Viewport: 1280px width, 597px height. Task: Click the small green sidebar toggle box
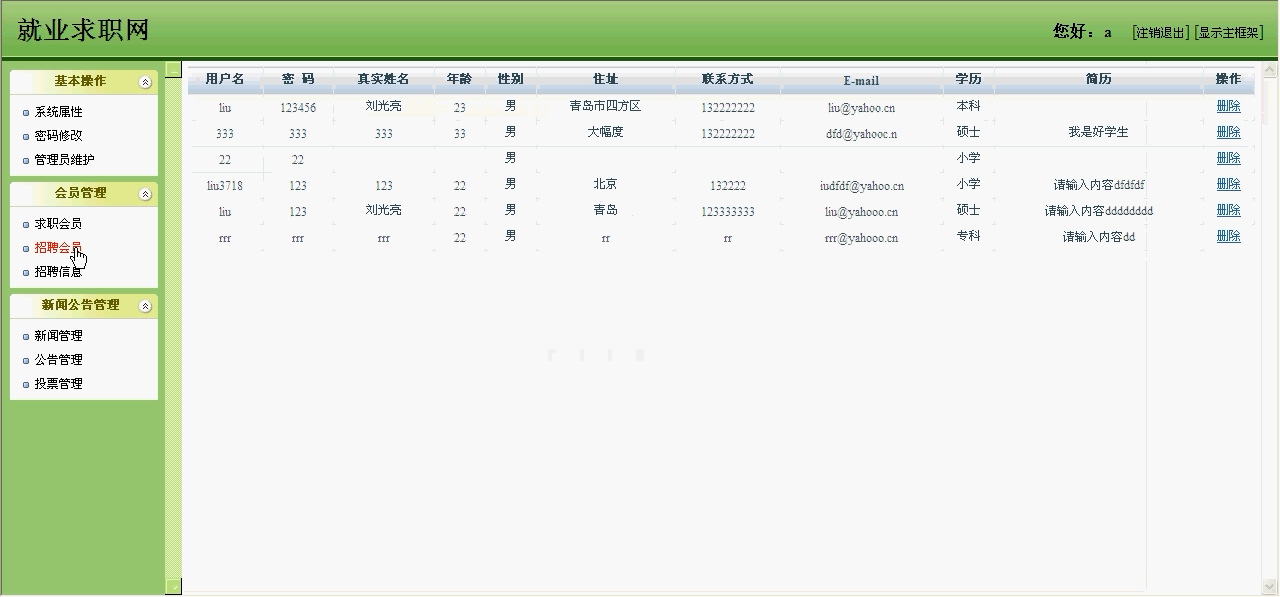[x=173, y=70]
